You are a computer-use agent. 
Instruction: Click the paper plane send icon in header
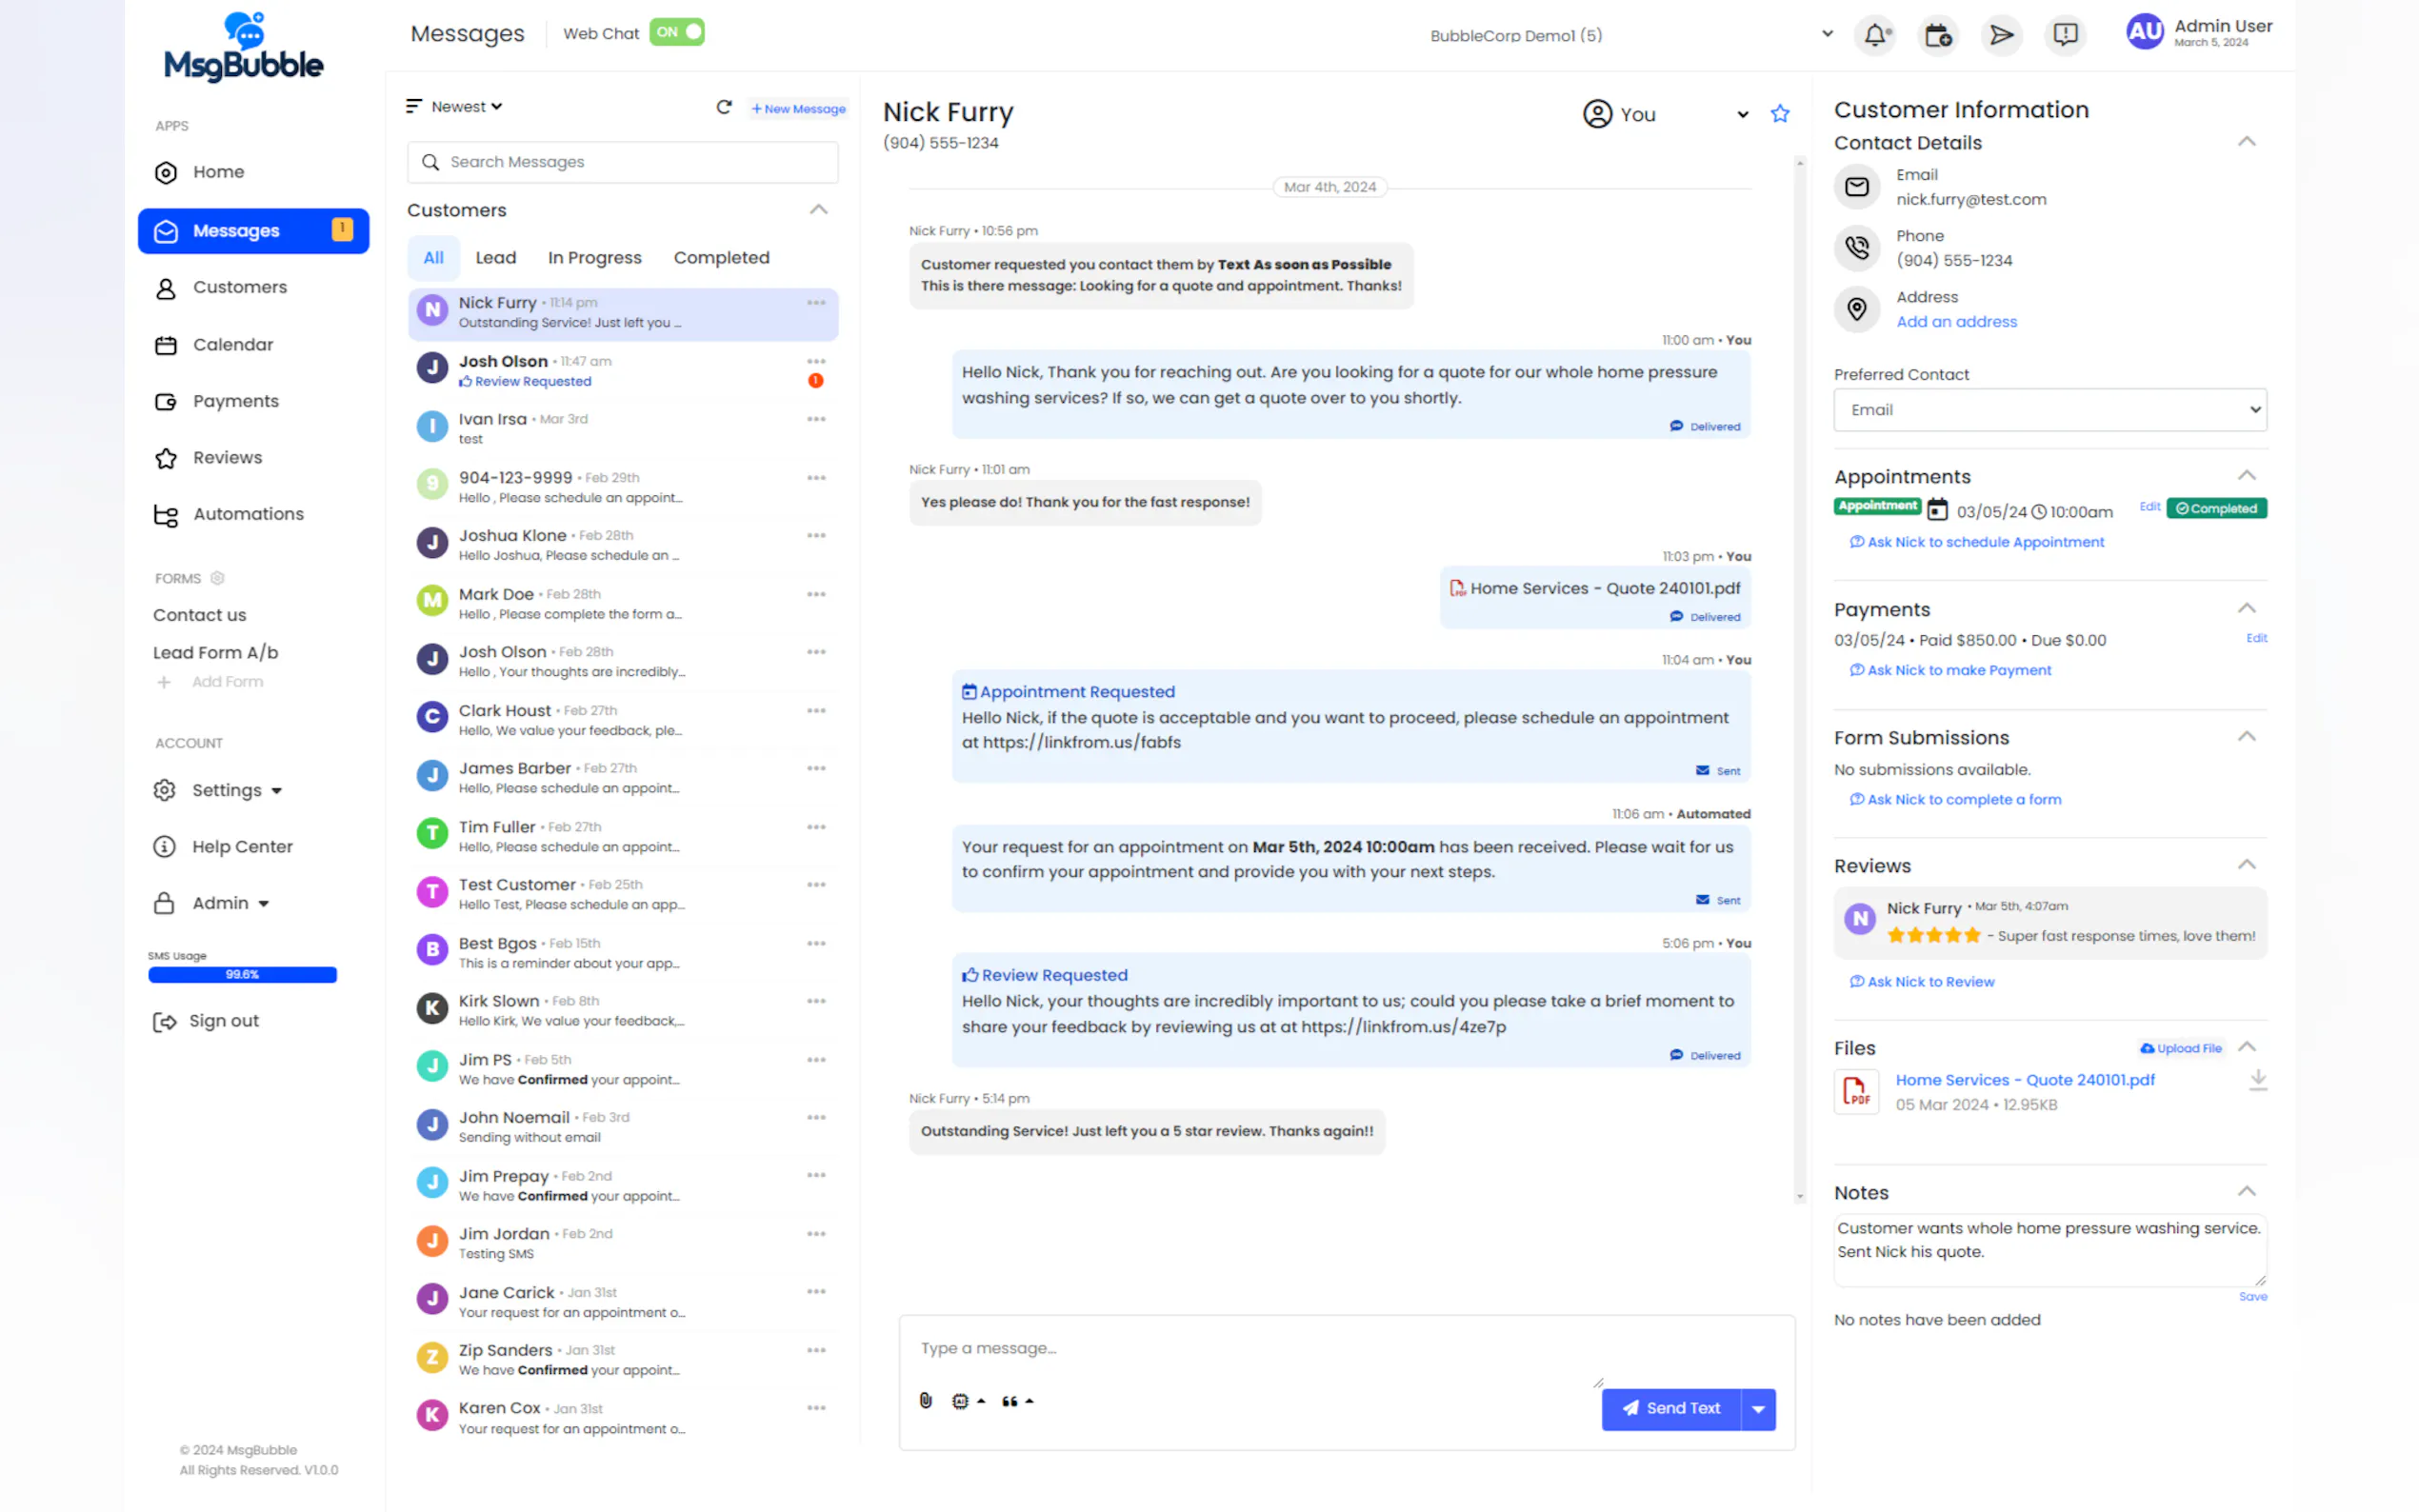pyautogui.click(x=2000, y=35)
